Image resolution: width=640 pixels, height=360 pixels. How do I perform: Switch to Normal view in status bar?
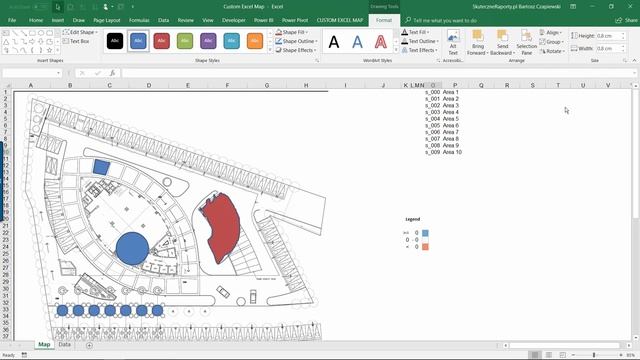point(535,355)
